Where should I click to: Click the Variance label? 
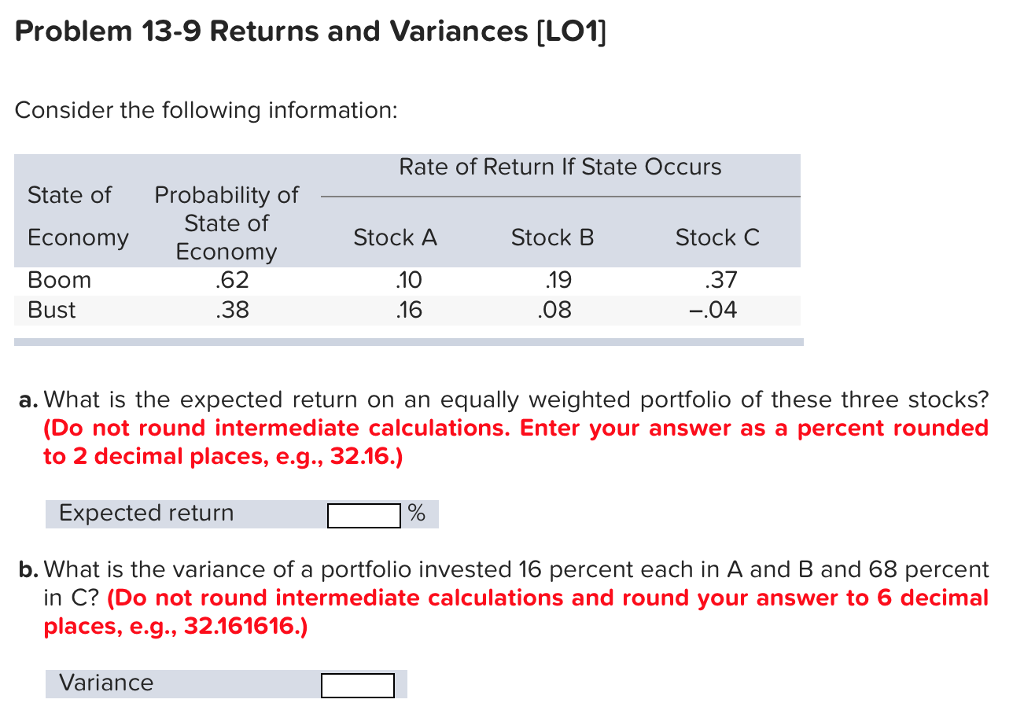(x=106, y=683)
